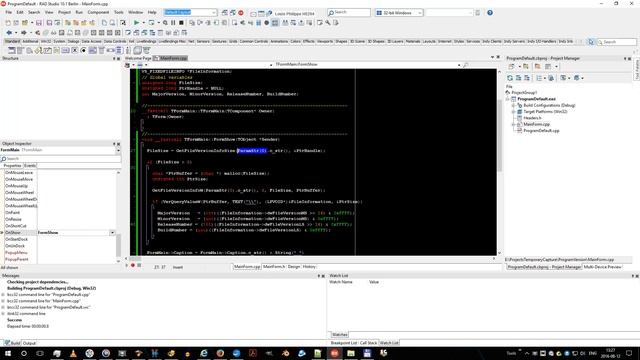Select the Events tab in Object Inspector
Image resolution: width=640 pixels, height=360 pixels.
pyautogui.click(x=30, y=166)
